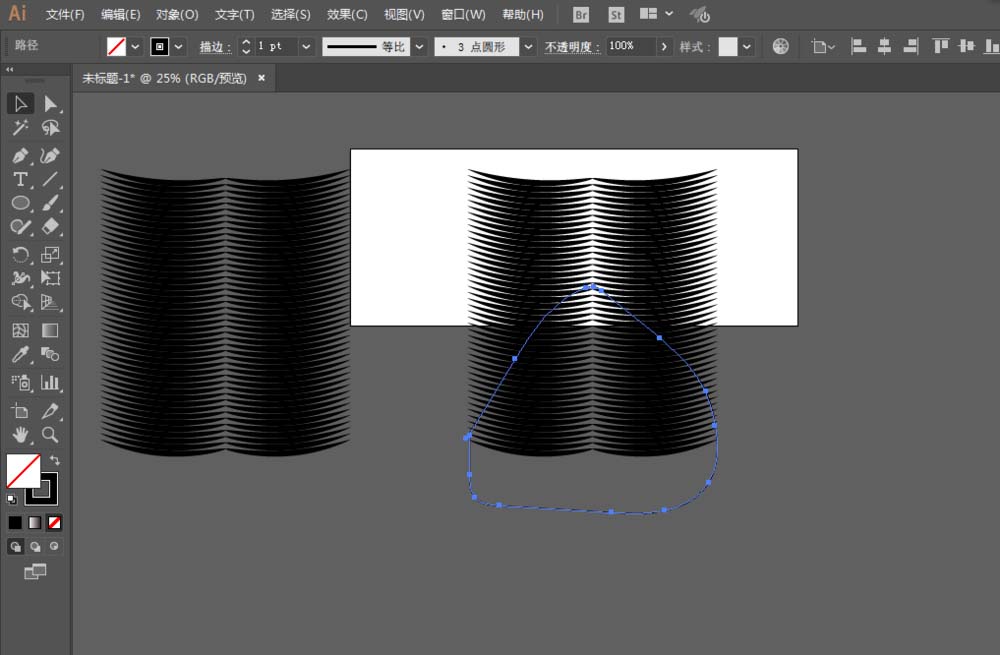The image size is (1000, 655).
Task: Click the horizontal align left icon
Action: (x=857, y=46)
